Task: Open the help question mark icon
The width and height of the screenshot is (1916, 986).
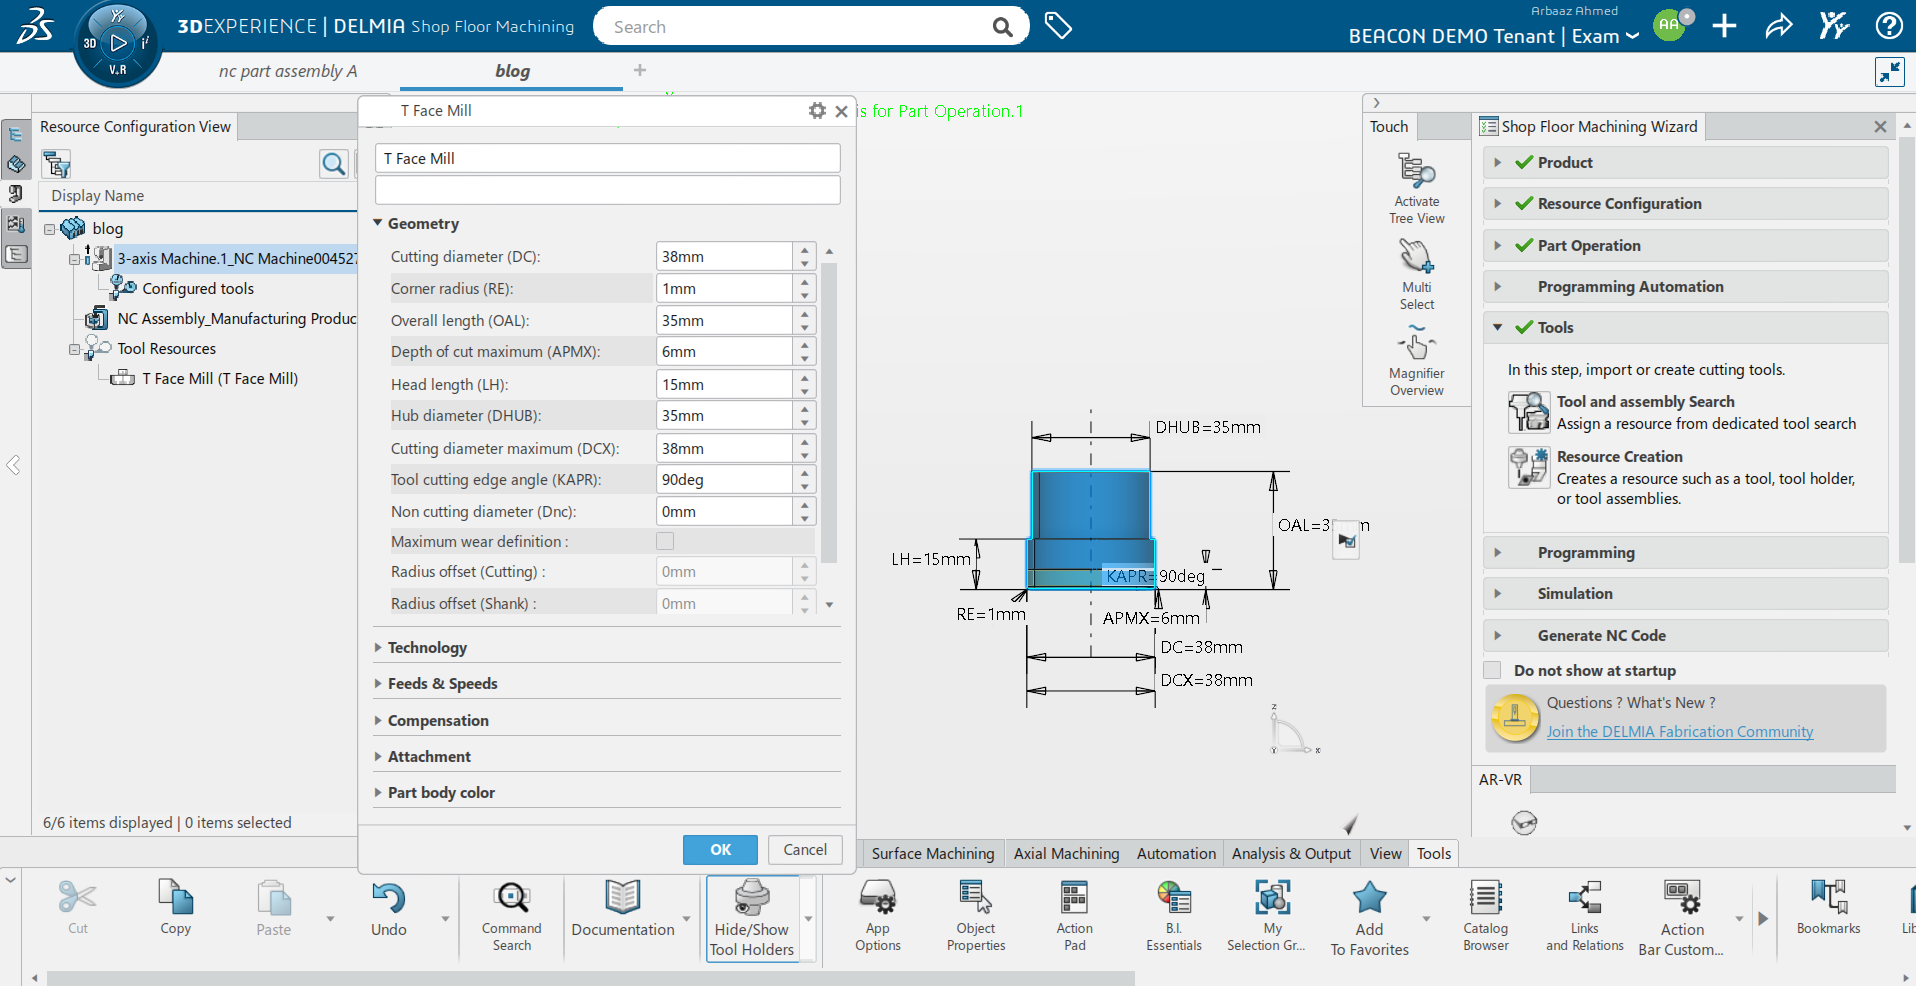Action: click(x=1889, y=26)
